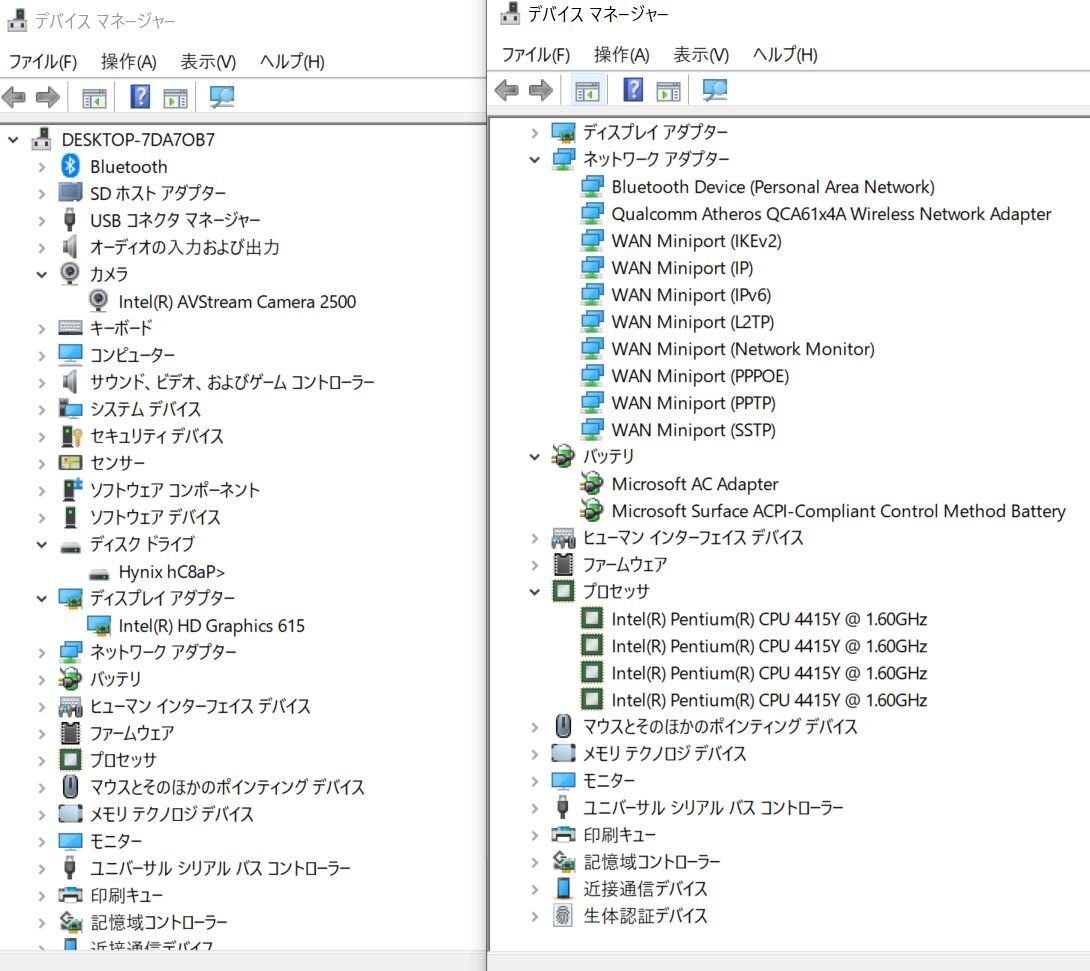Select WAN Miniport (PPPOE)
Image resolution: width=1090 pixels, height=971 pixels.
700,375
